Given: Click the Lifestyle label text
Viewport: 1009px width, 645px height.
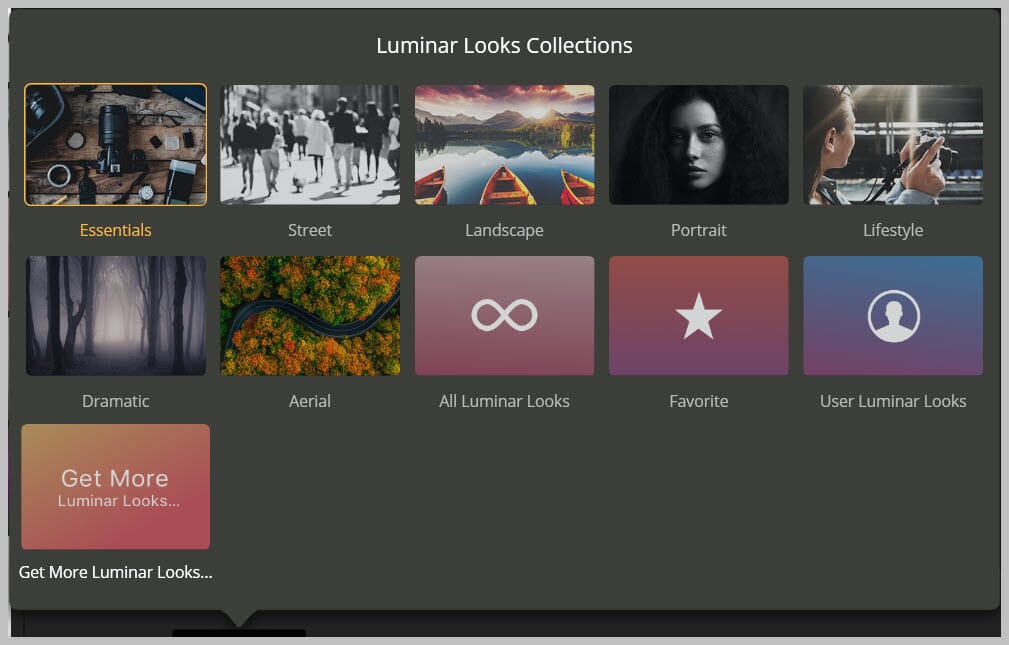Looking at the screenshot, I should point(893,230).
